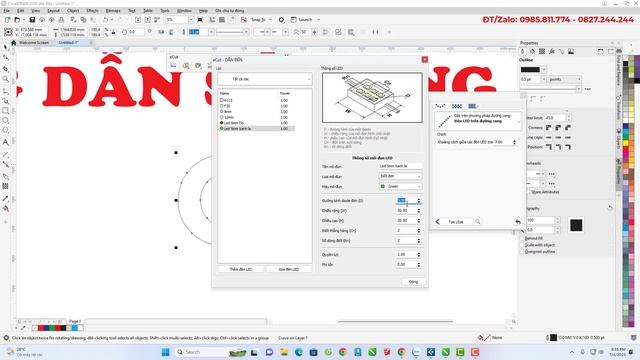Select the first line cap style icon
640x360 pixels.
click(549, 138)
